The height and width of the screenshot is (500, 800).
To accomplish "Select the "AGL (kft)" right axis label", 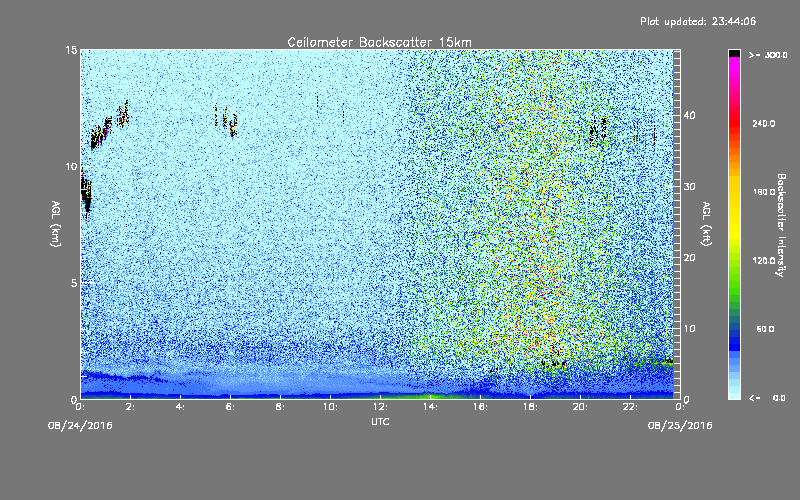I will [706, 224].
